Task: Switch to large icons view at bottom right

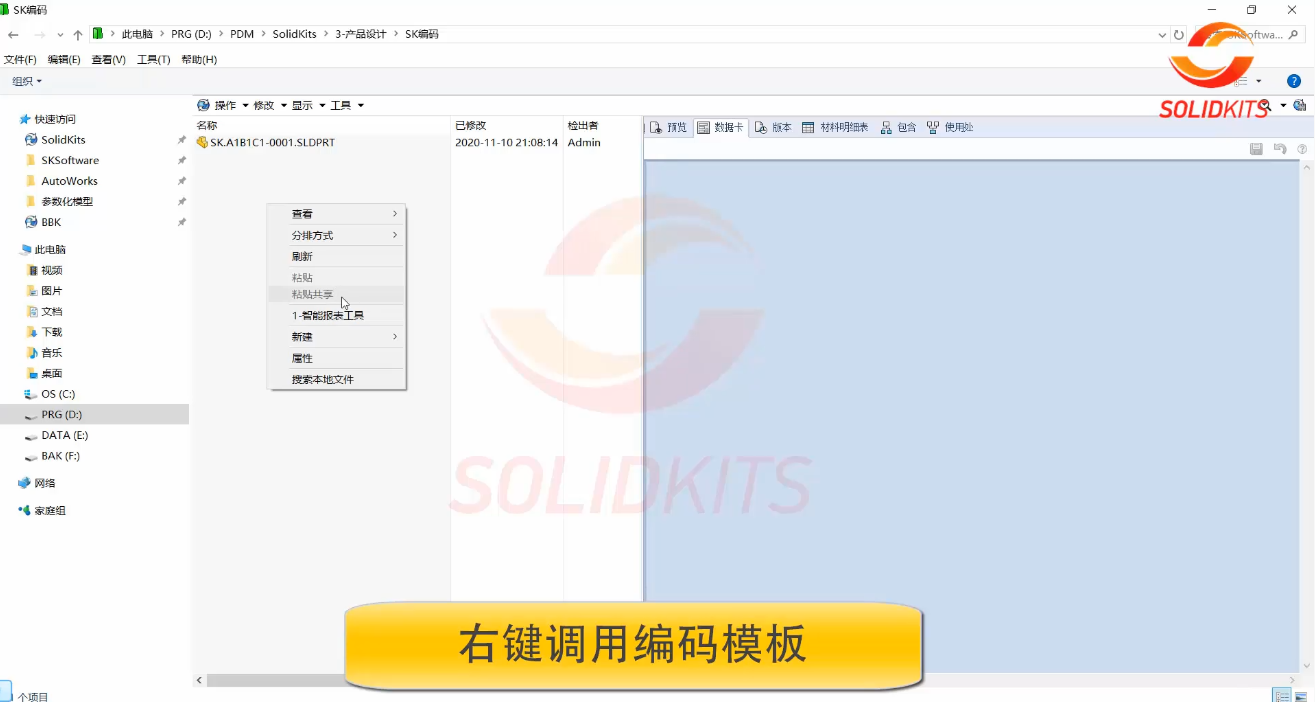Action: pyautogui.click(x=1301, y=695)
